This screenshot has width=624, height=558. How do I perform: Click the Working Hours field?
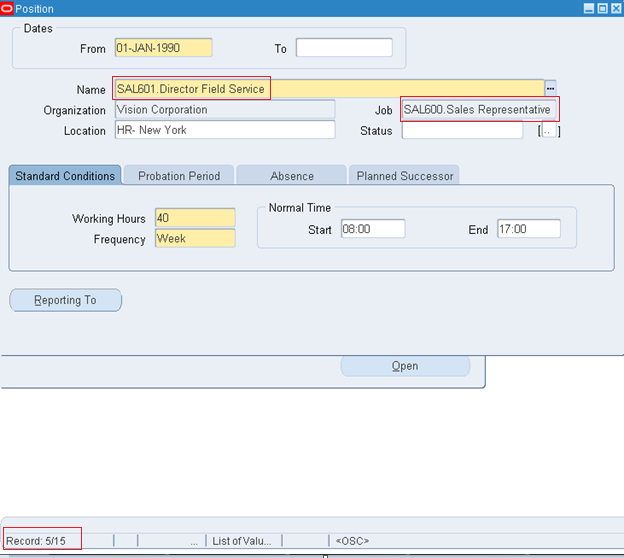pos(195,218)
